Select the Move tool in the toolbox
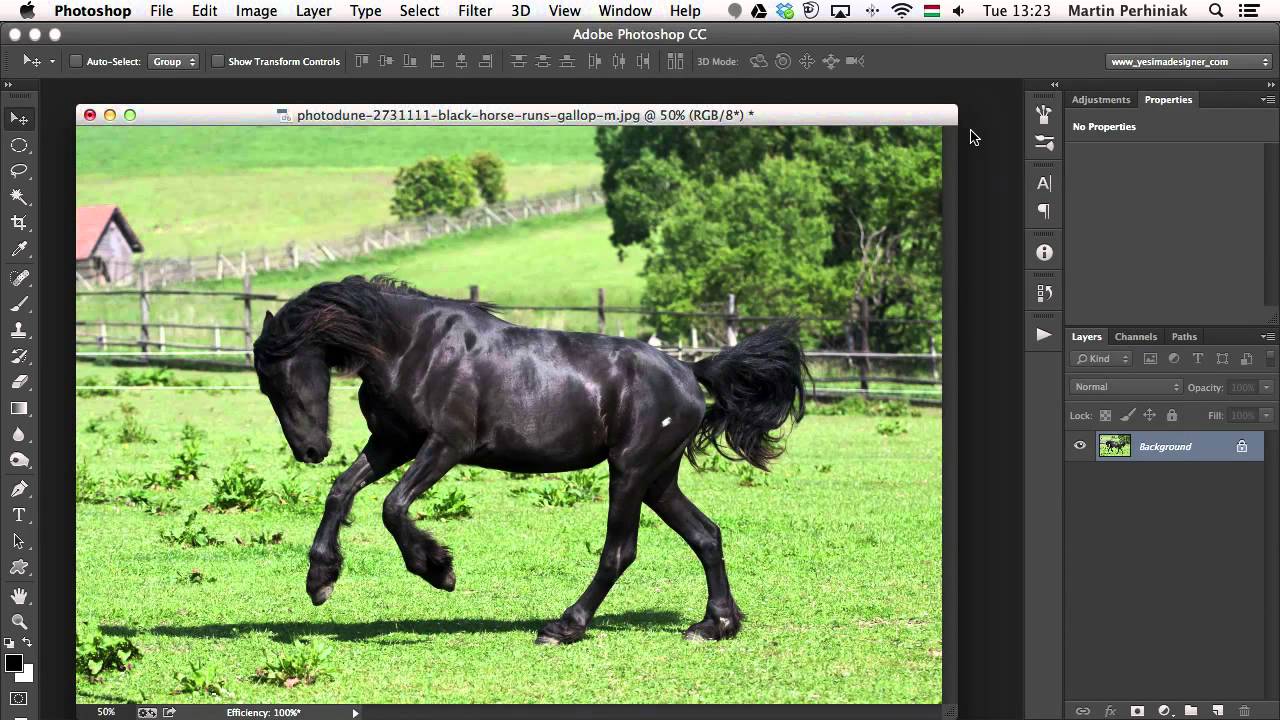1280x720 pixels. 19,119
